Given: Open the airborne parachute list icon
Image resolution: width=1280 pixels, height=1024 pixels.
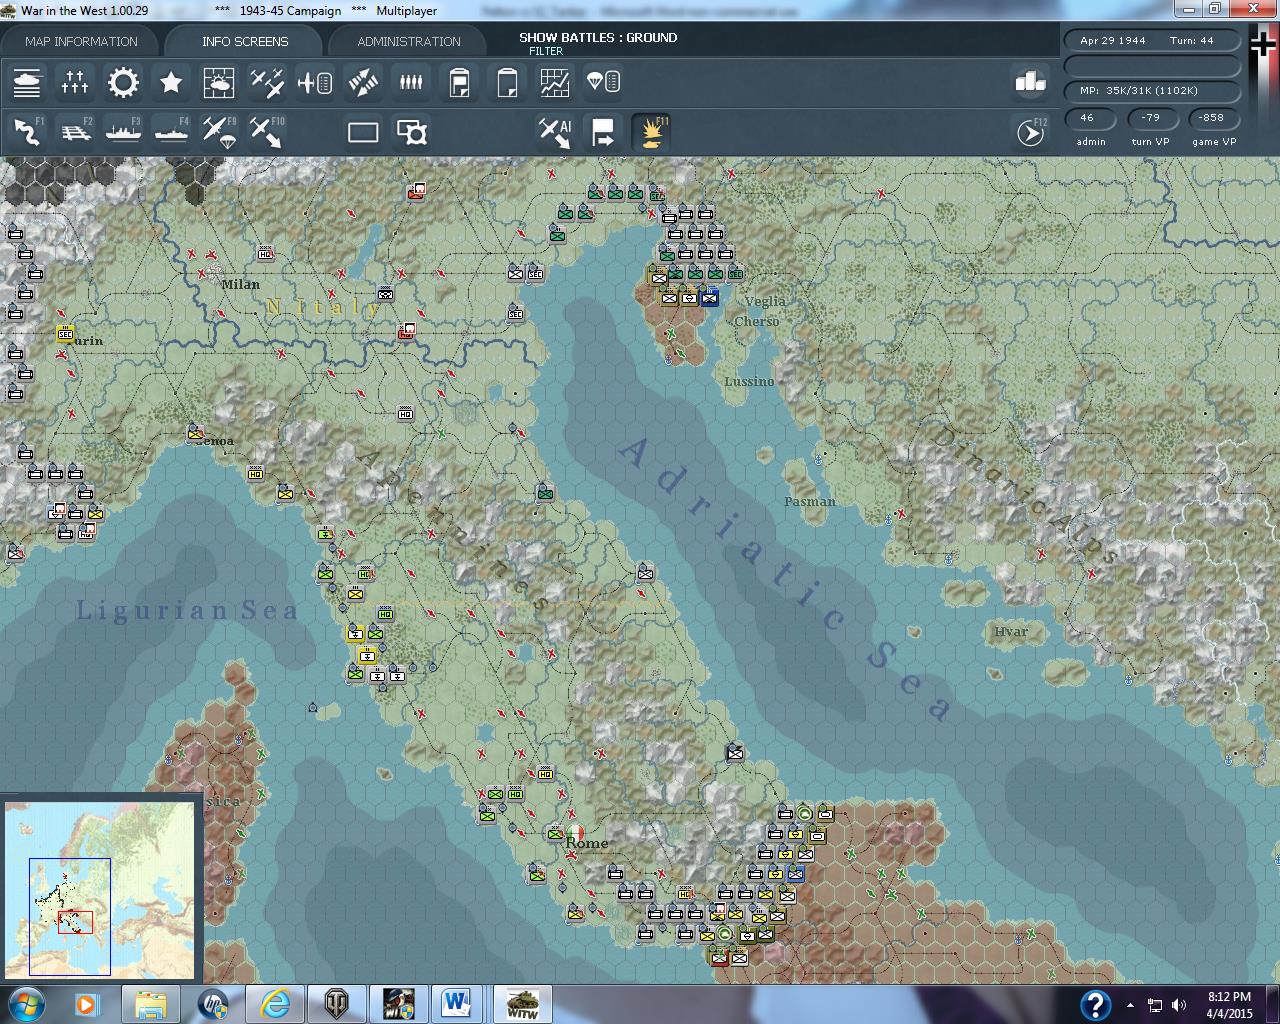Looking at the screenshot, I should pyautogui.click(x=603, y=83).
